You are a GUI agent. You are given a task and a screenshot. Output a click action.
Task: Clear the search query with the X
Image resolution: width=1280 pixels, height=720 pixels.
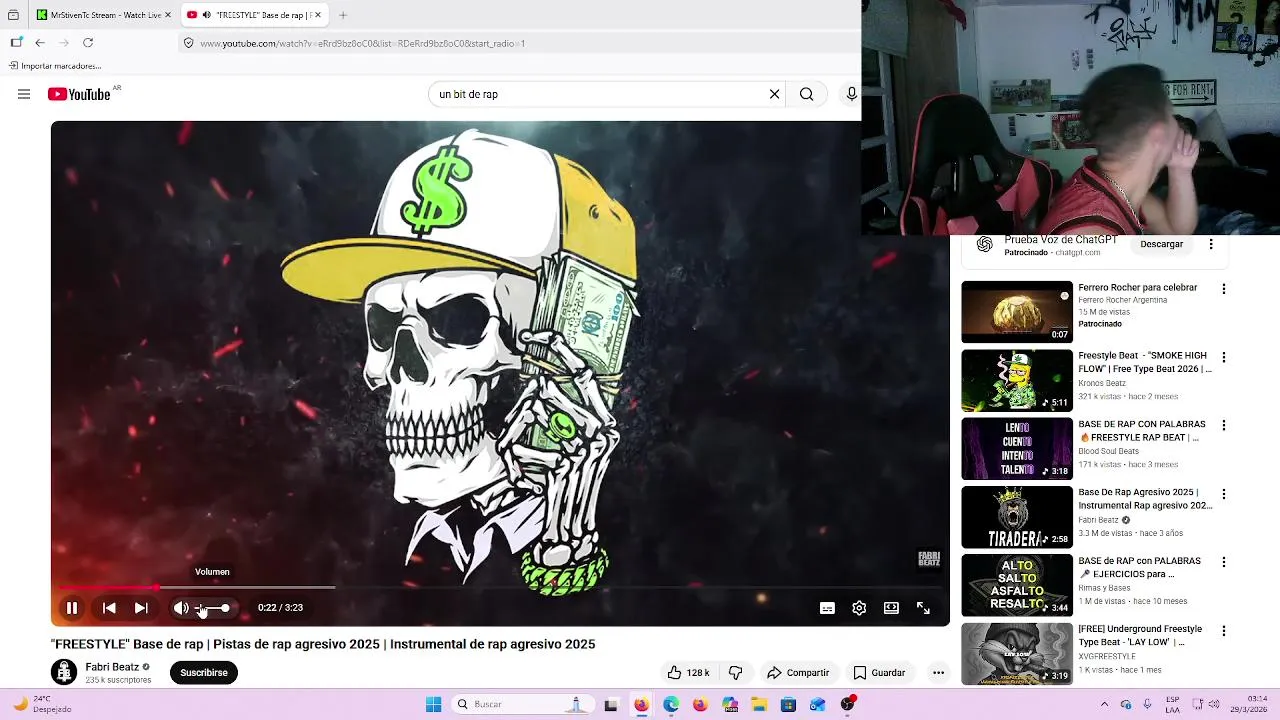[x=774, y=94]
